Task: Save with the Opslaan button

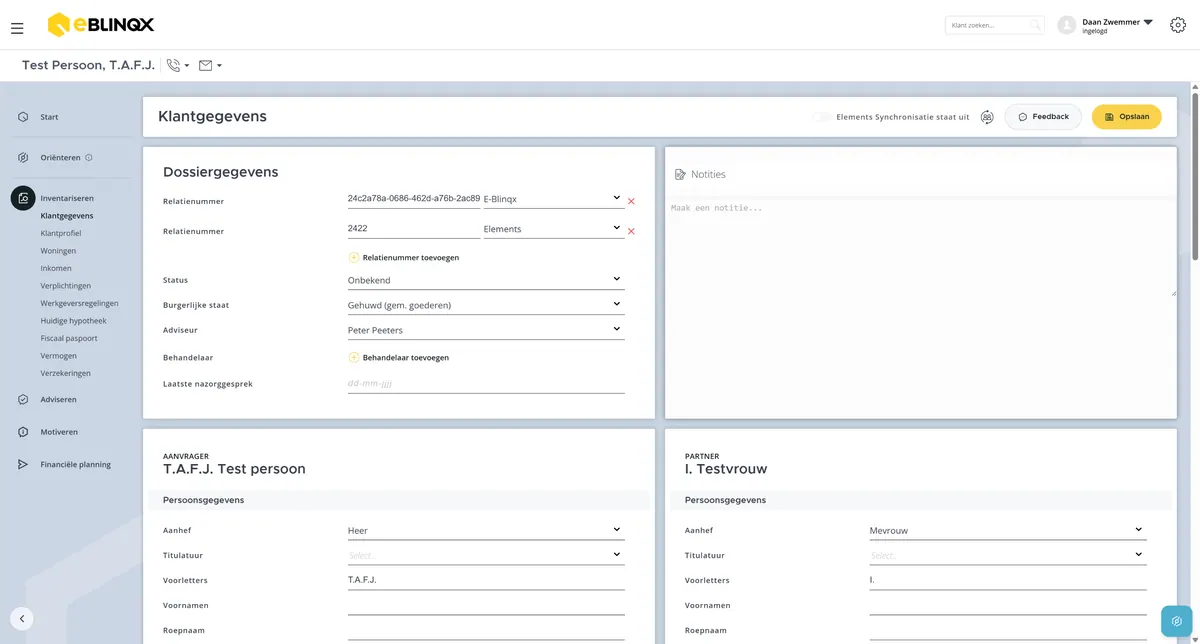Action: [x=1126, y=117]
